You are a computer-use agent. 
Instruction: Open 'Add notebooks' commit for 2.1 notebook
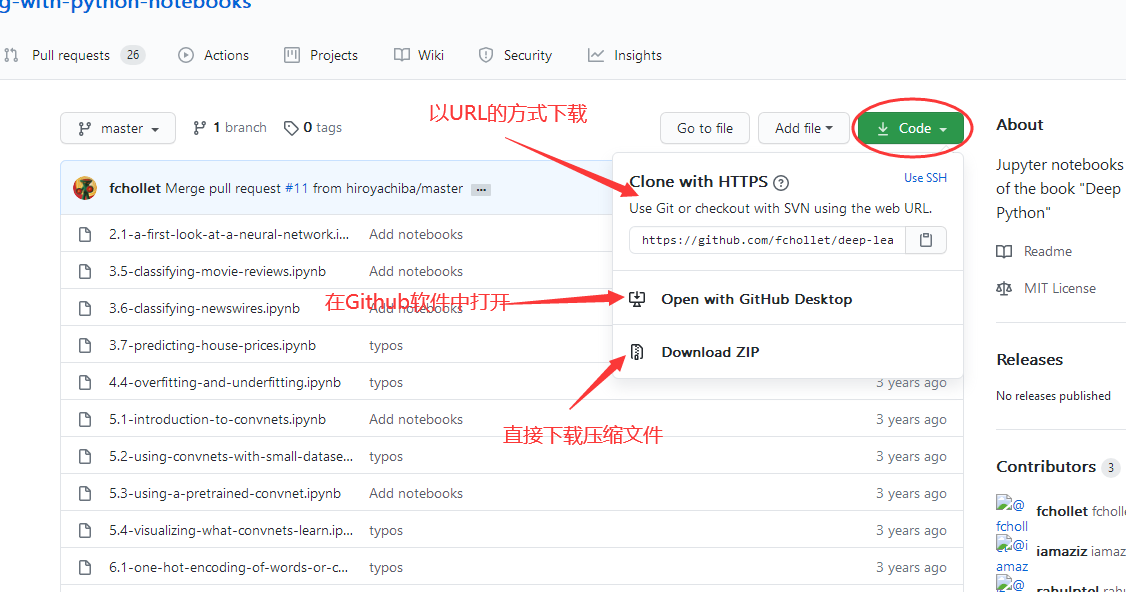coord(416,234)
